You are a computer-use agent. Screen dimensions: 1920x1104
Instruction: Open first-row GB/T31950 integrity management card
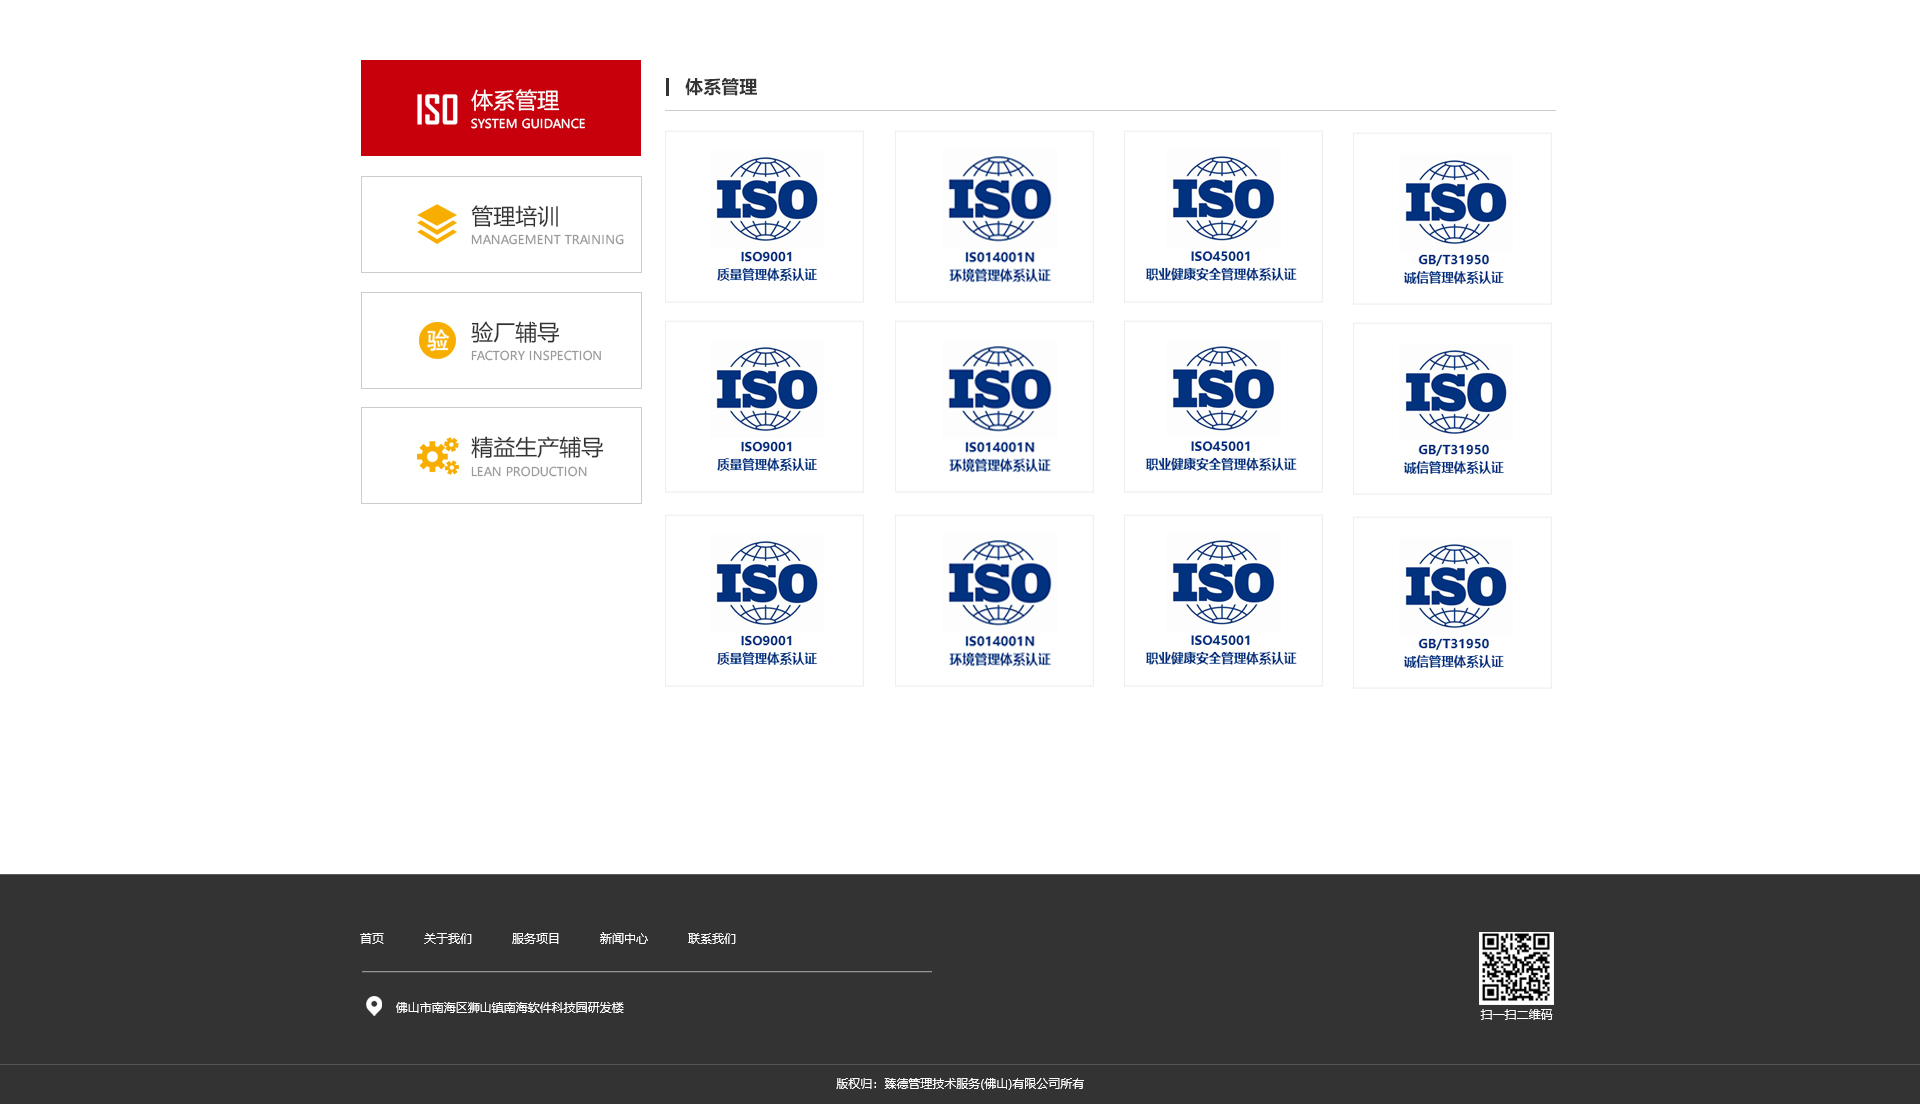[x=1452, y=219]
